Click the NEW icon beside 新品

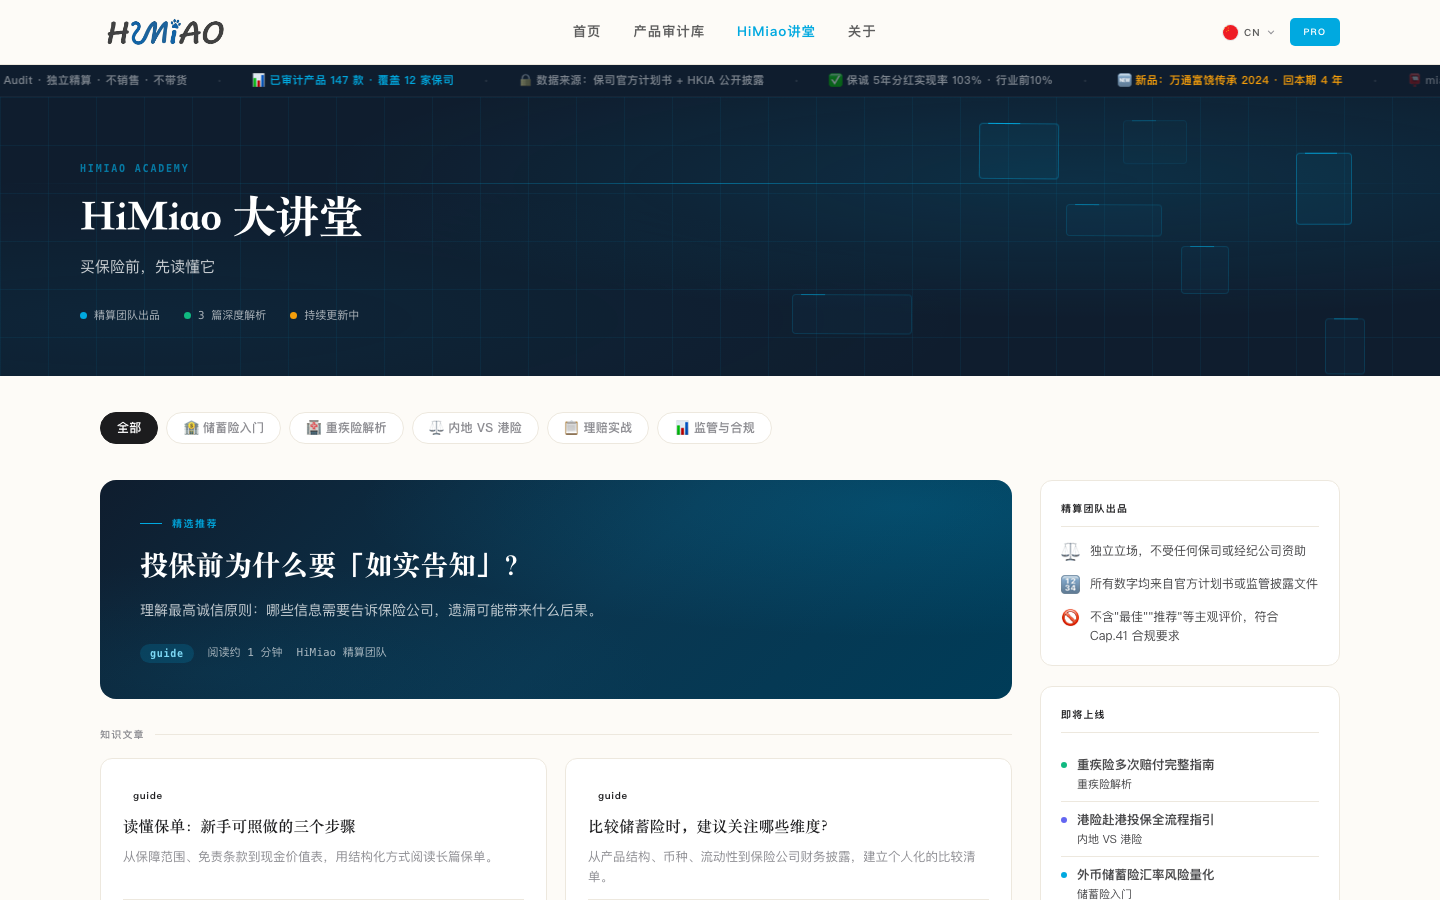click(x=1124, y=80)
